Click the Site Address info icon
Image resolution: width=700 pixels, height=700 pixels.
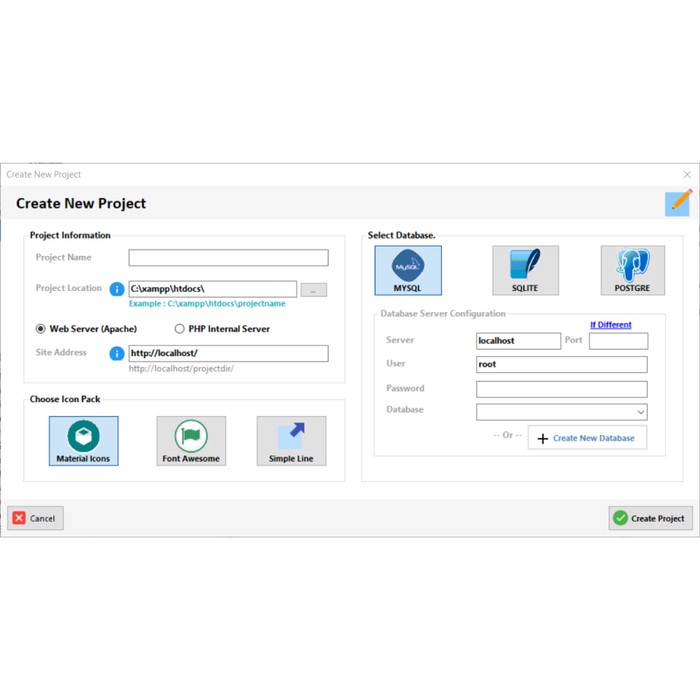(117, 354)
